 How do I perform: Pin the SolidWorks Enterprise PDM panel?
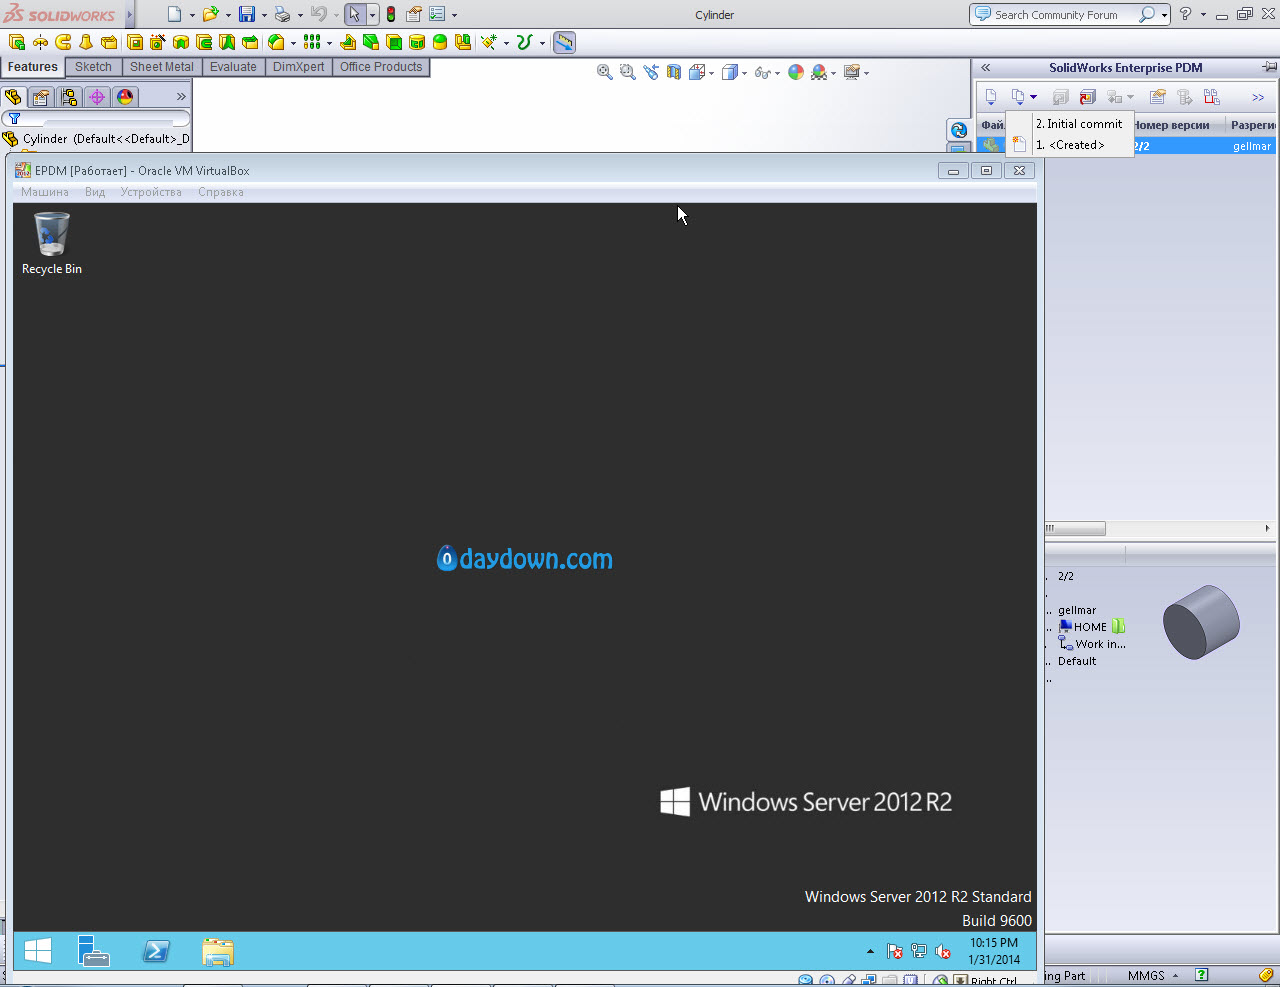coord(1269,67)
